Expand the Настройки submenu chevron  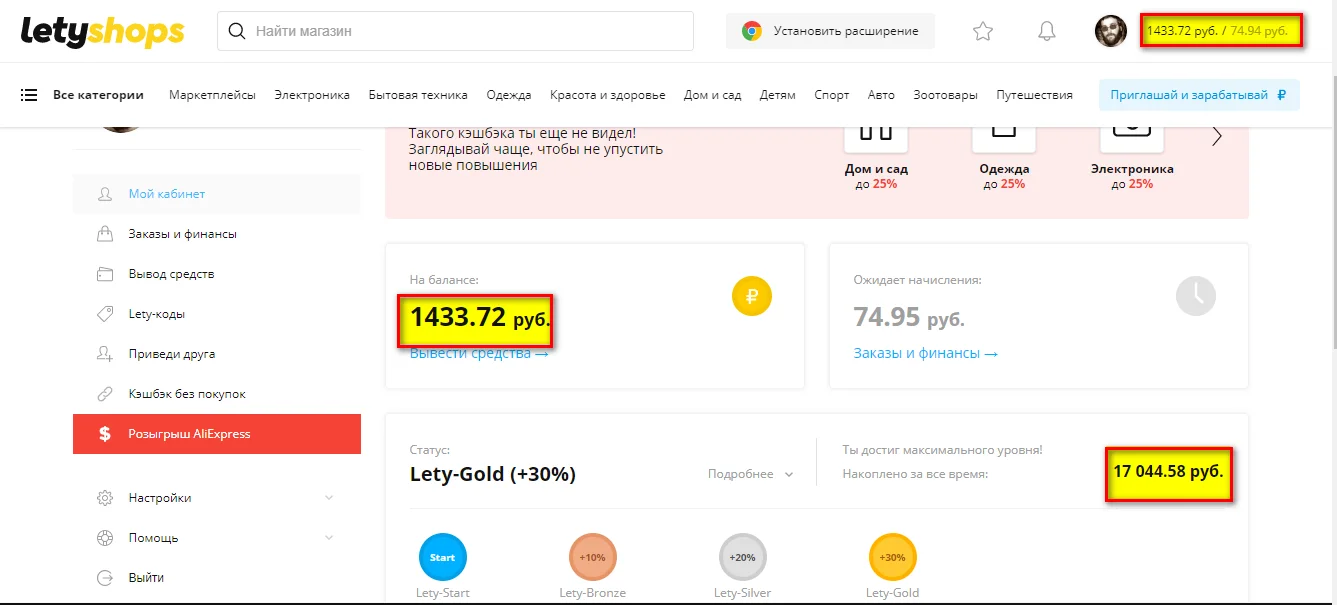click(x=329, y=498)
